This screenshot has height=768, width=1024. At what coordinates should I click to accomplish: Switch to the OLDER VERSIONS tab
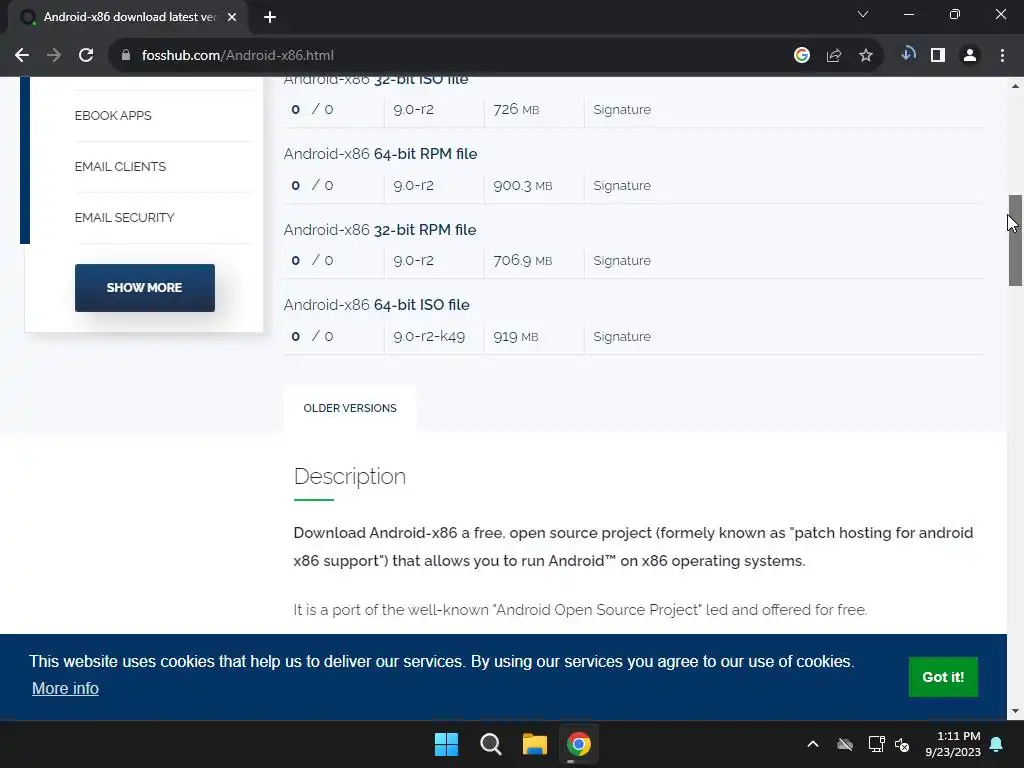click(350, 408)
